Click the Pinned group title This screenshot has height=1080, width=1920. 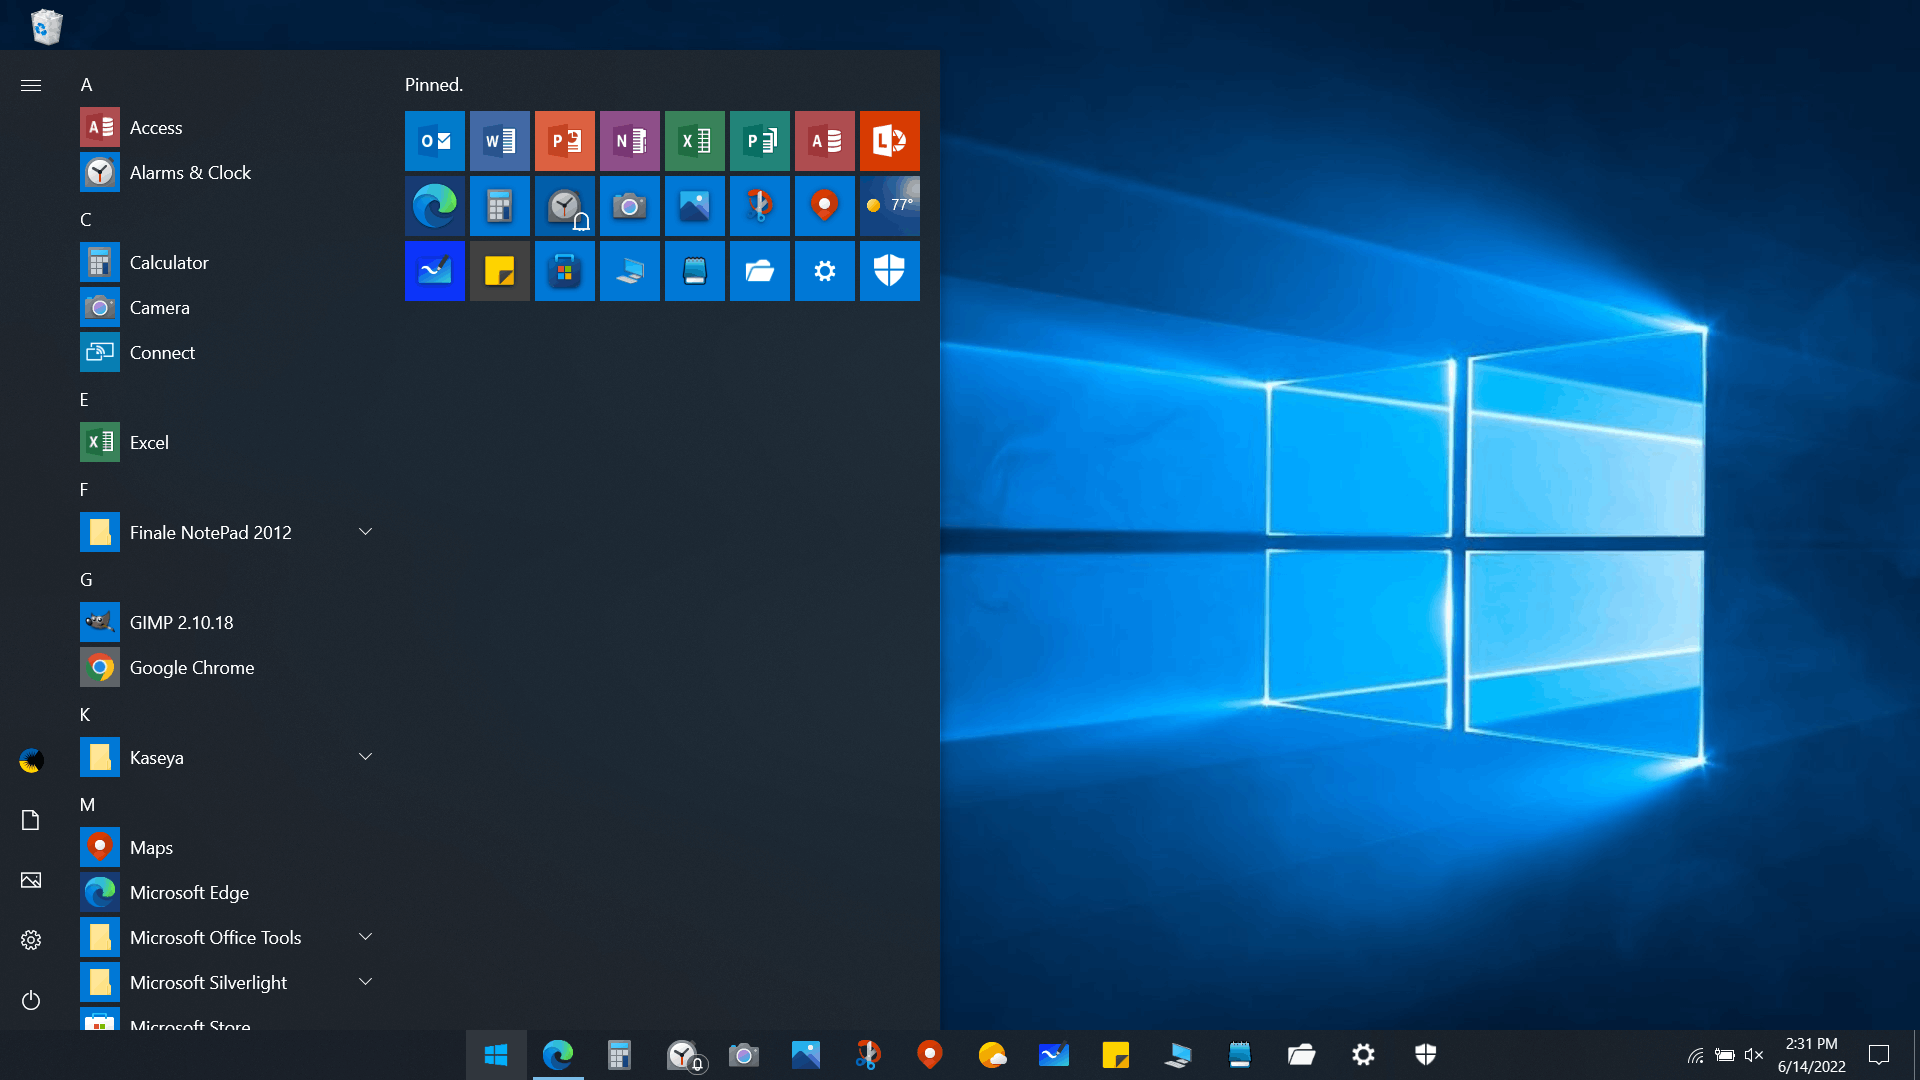click(x=434, y=85)
